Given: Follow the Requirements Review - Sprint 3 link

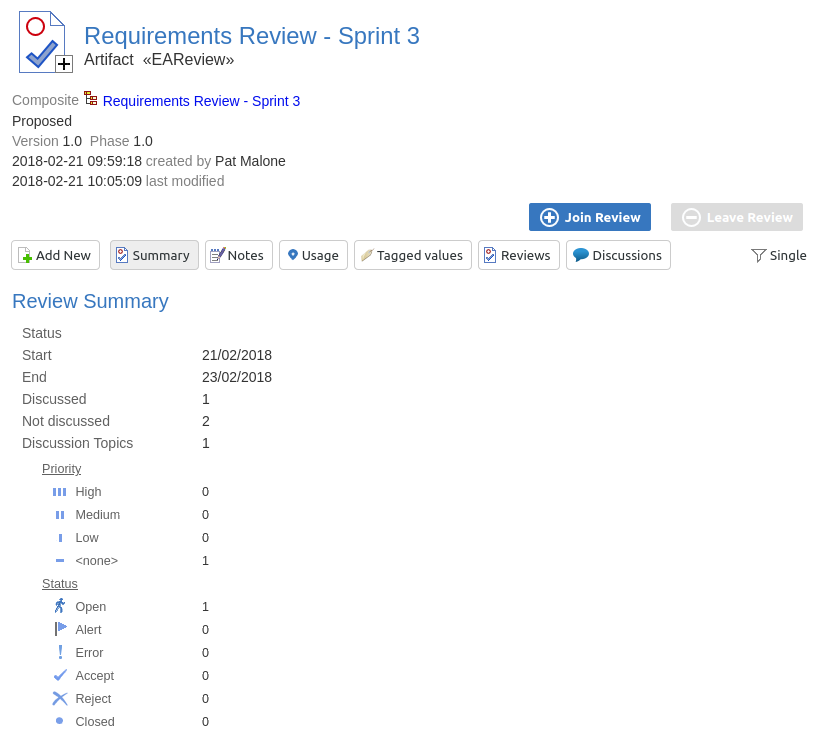Looking at the screenshot, I should (x=201, y=101).
